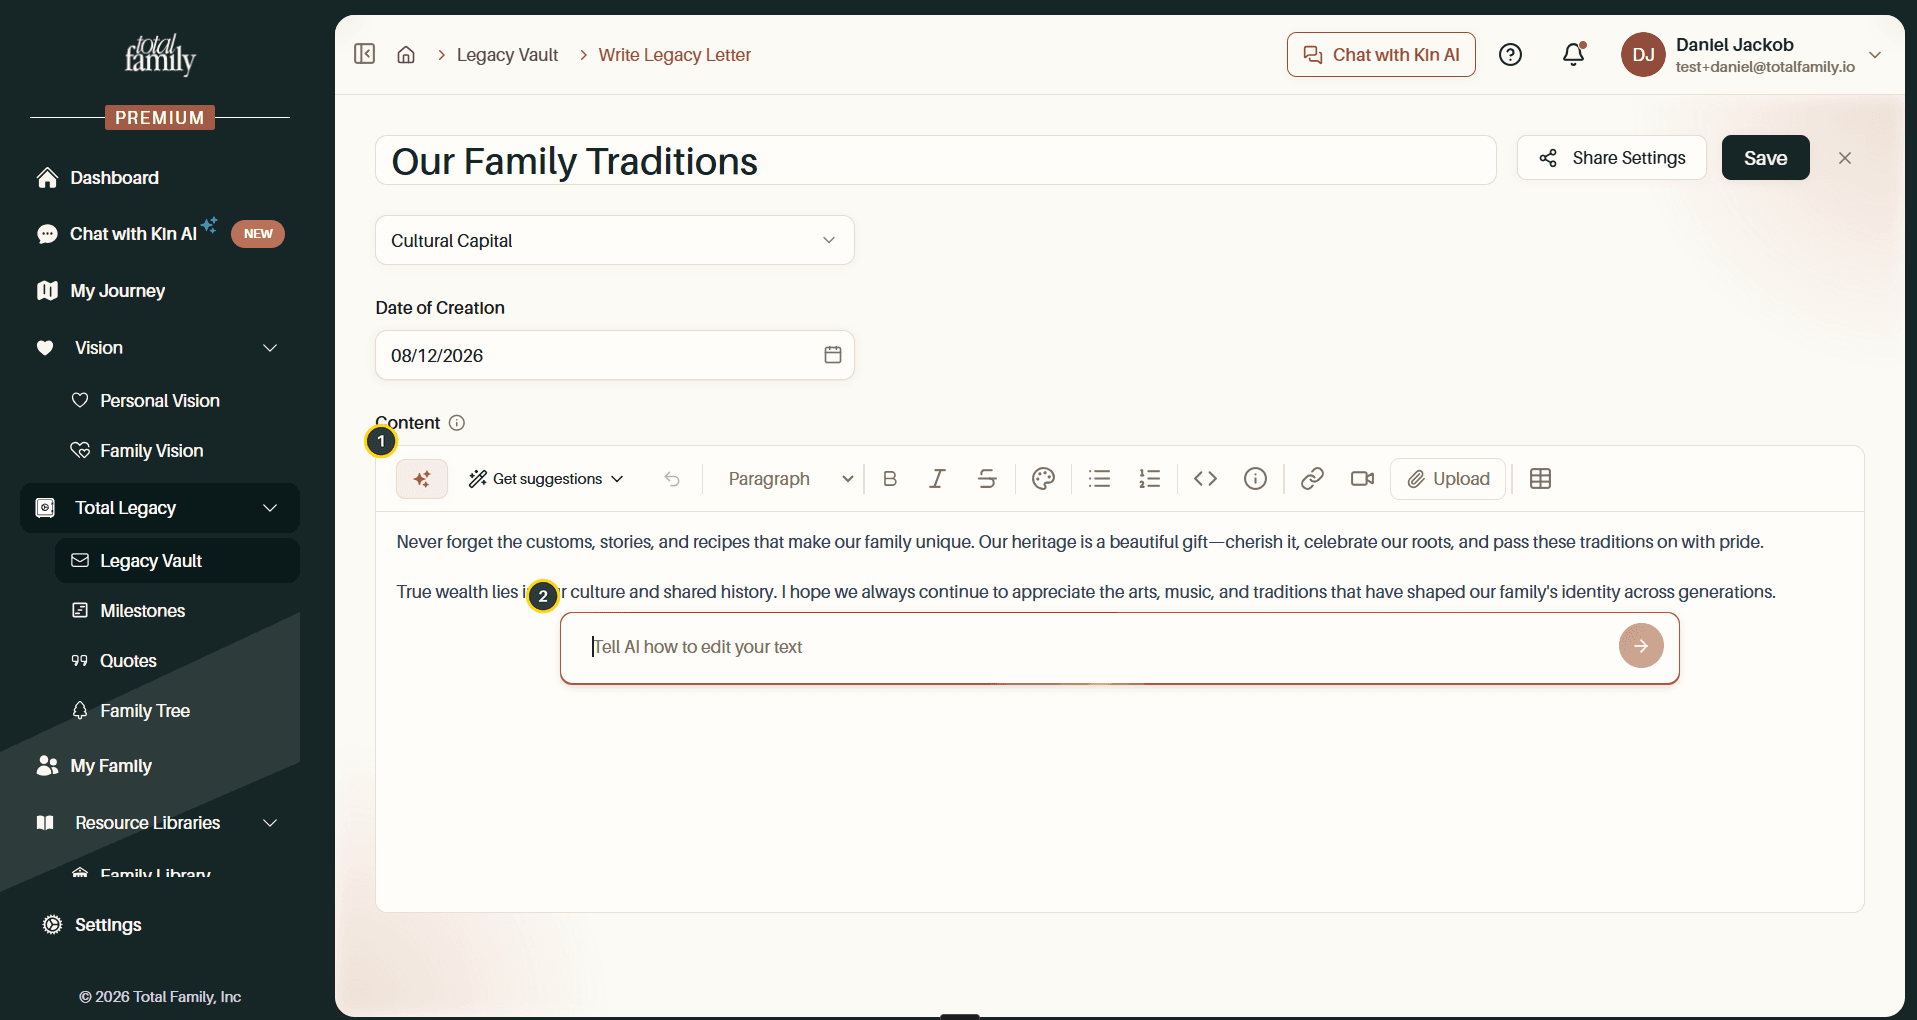Insert a code block
This screenshot has width=1917, height=1020.
(1205, 479)
